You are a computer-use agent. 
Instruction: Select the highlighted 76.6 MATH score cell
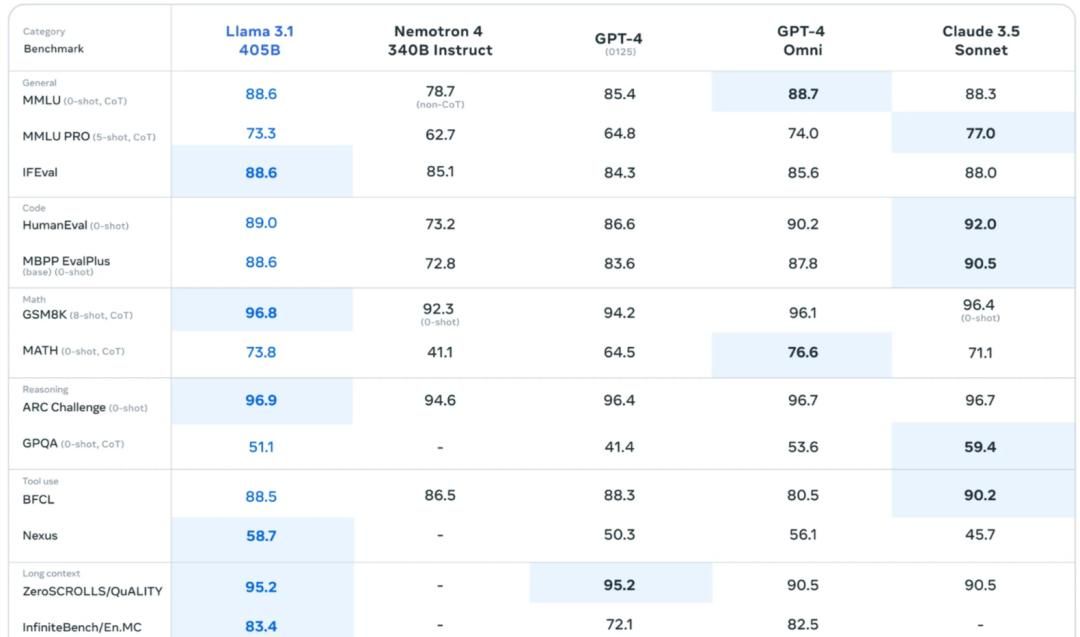(801, 352)
